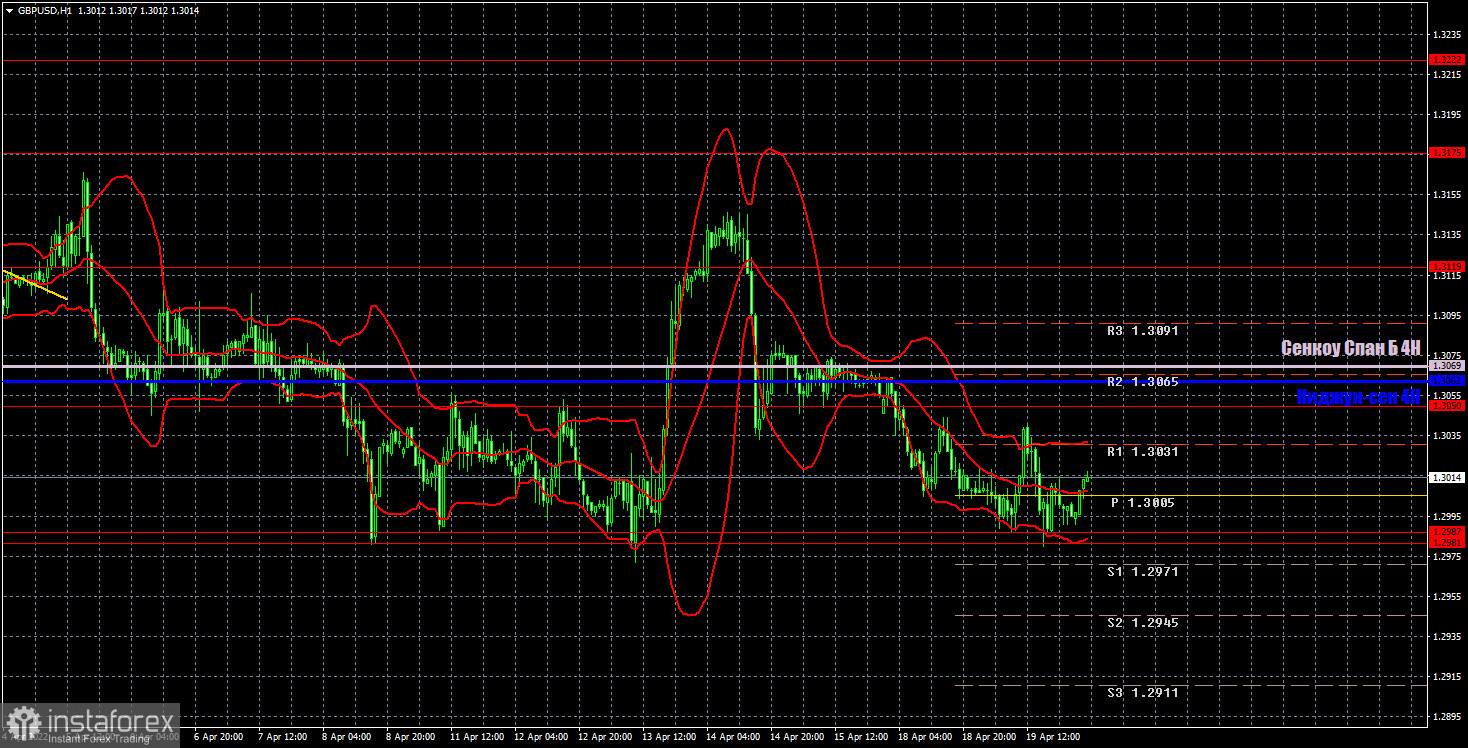Select the R1 1.3031 pivot label
This screenshot has width=1468, height=748.
tap(1142, 452)
